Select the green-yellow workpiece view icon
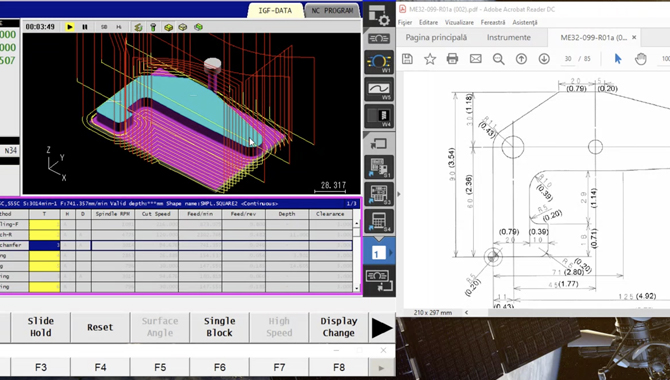670x380 pixels. 198,27
